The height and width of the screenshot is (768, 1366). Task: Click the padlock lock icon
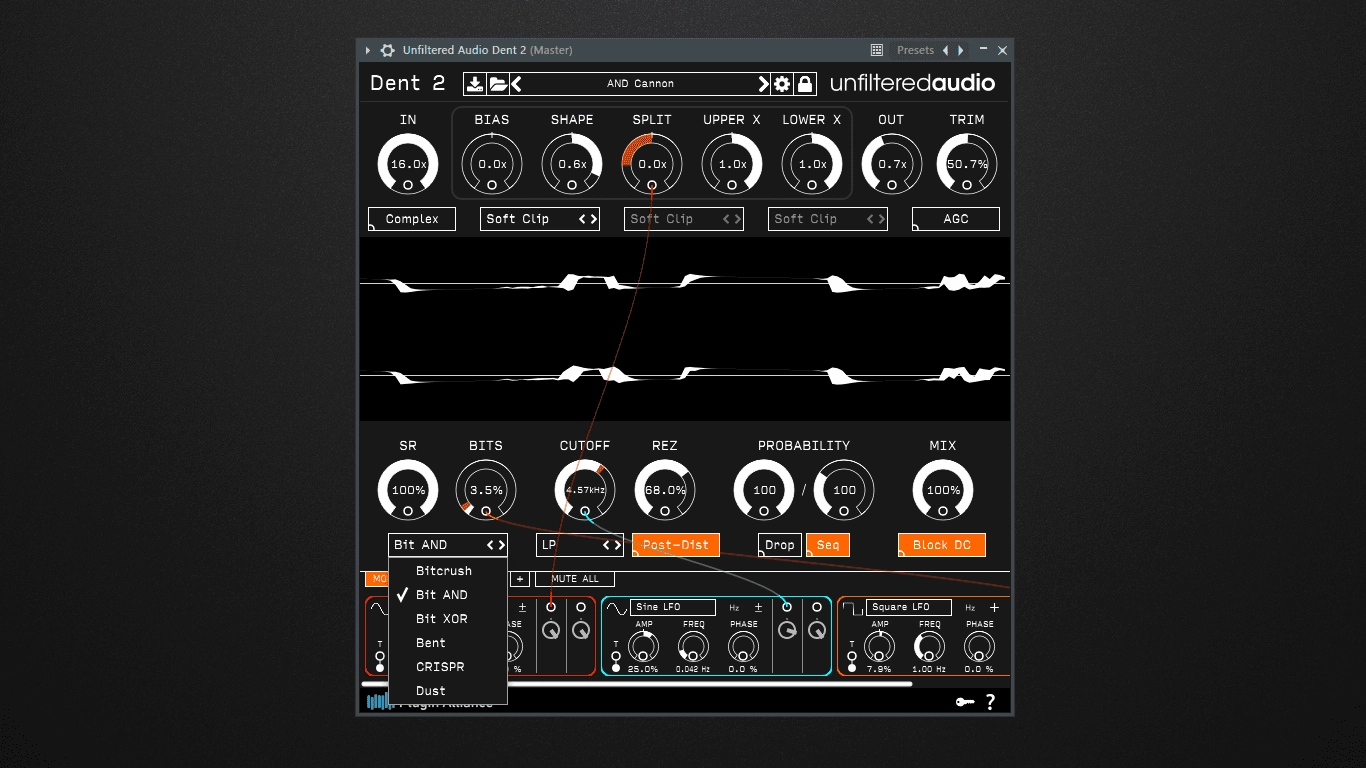tap(805, 84)
